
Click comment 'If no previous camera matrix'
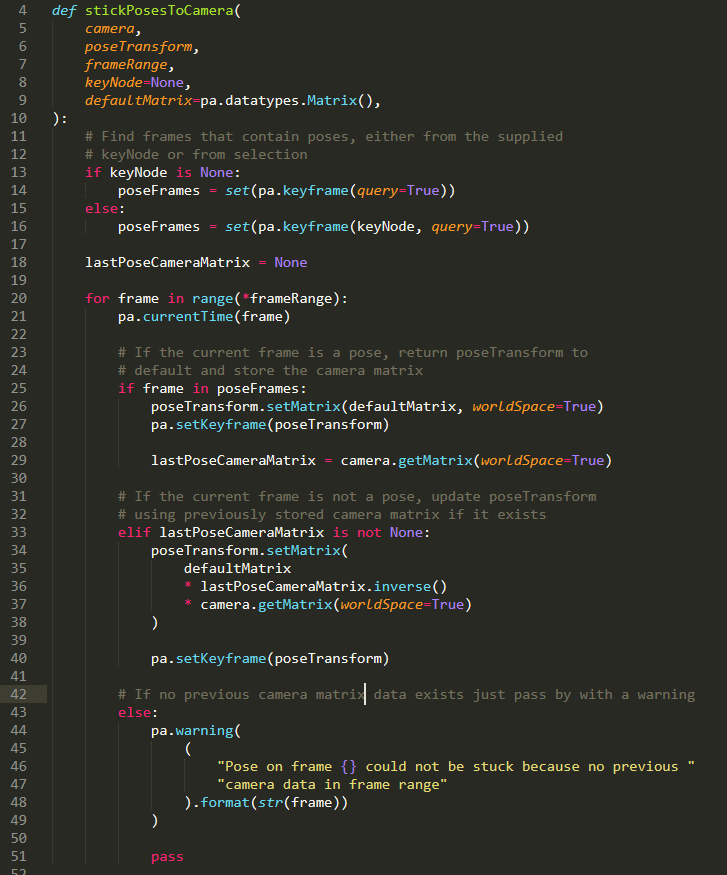click(x=241, y=695)
